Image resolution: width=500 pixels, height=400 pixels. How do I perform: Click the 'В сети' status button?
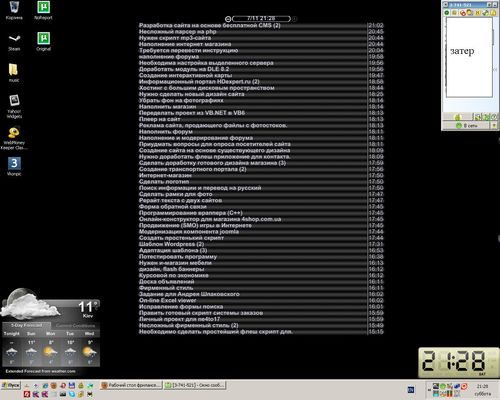466,126
